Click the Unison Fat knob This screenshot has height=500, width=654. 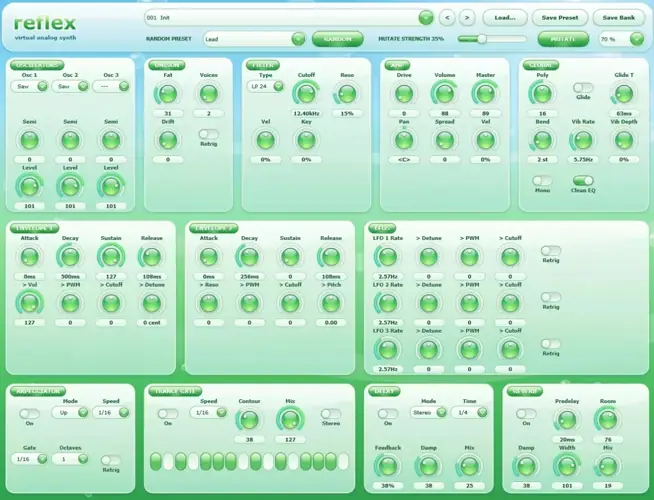tap(168, 93)
